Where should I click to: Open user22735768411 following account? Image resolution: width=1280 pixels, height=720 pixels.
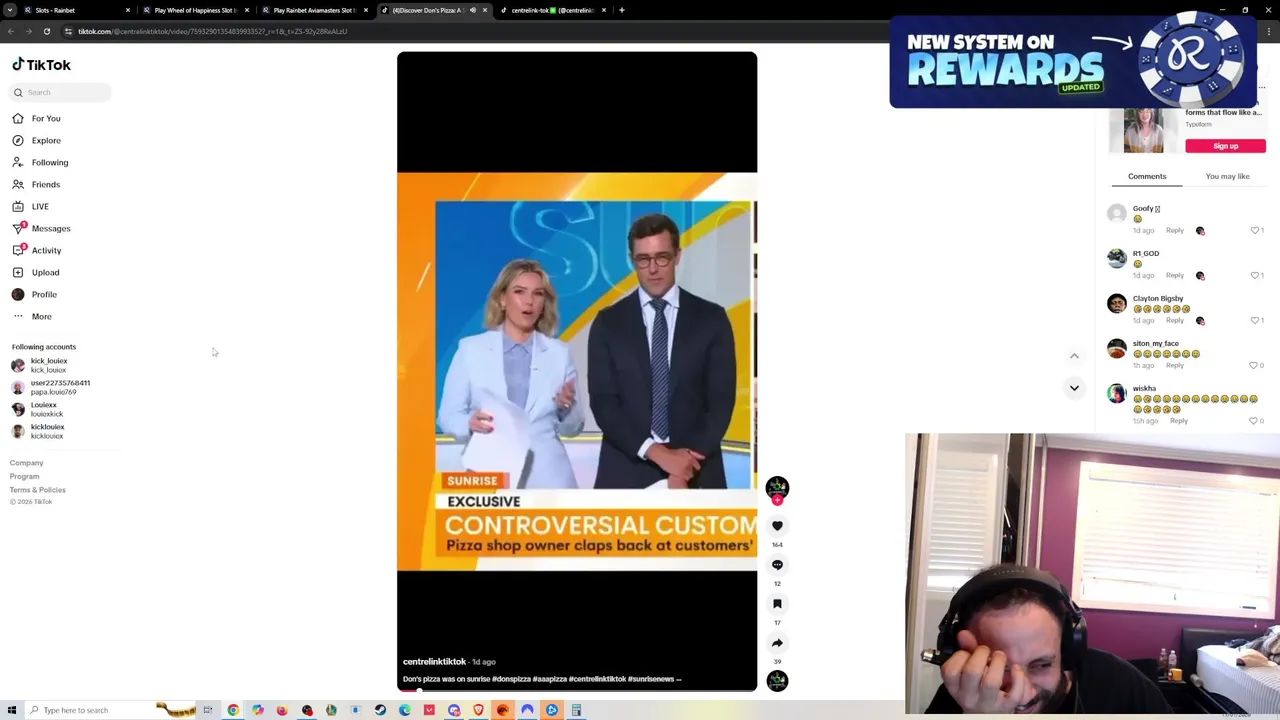[x=50, y=388]
